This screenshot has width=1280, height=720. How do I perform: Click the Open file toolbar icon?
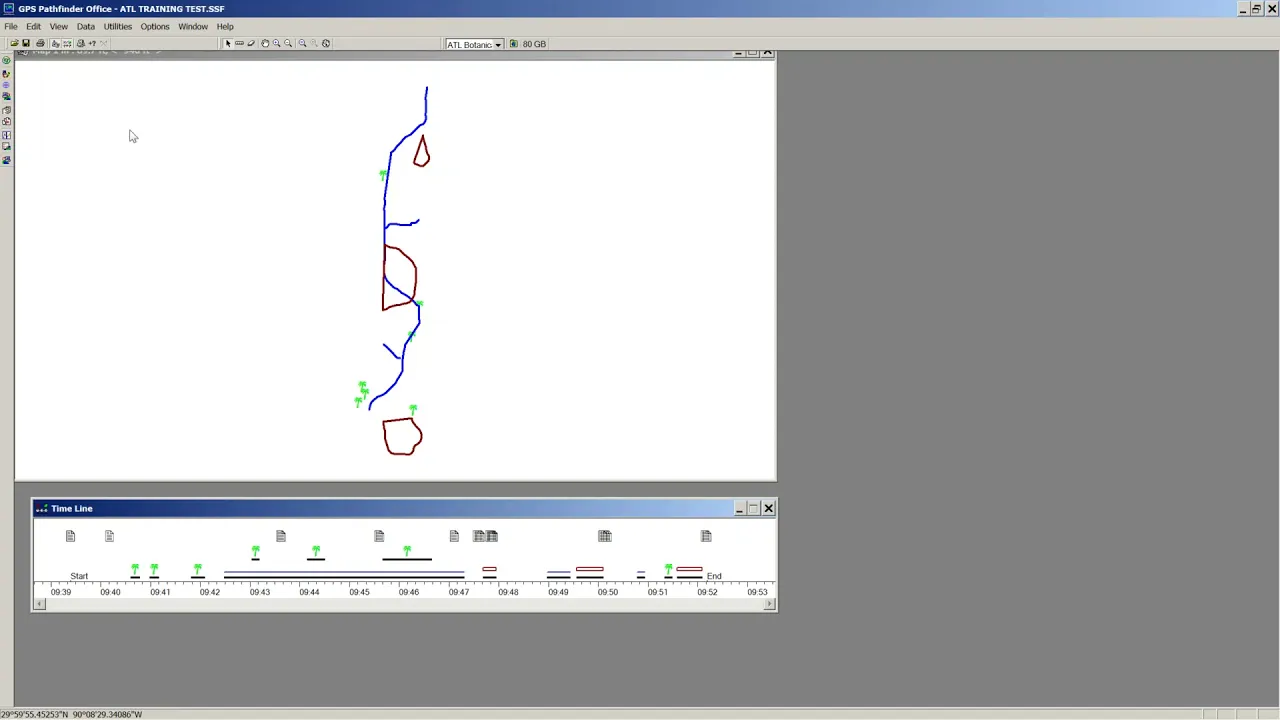[15, 43]
